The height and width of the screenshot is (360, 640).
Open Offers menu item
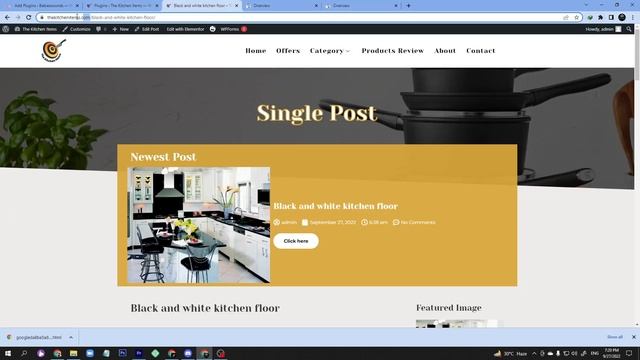288,51
